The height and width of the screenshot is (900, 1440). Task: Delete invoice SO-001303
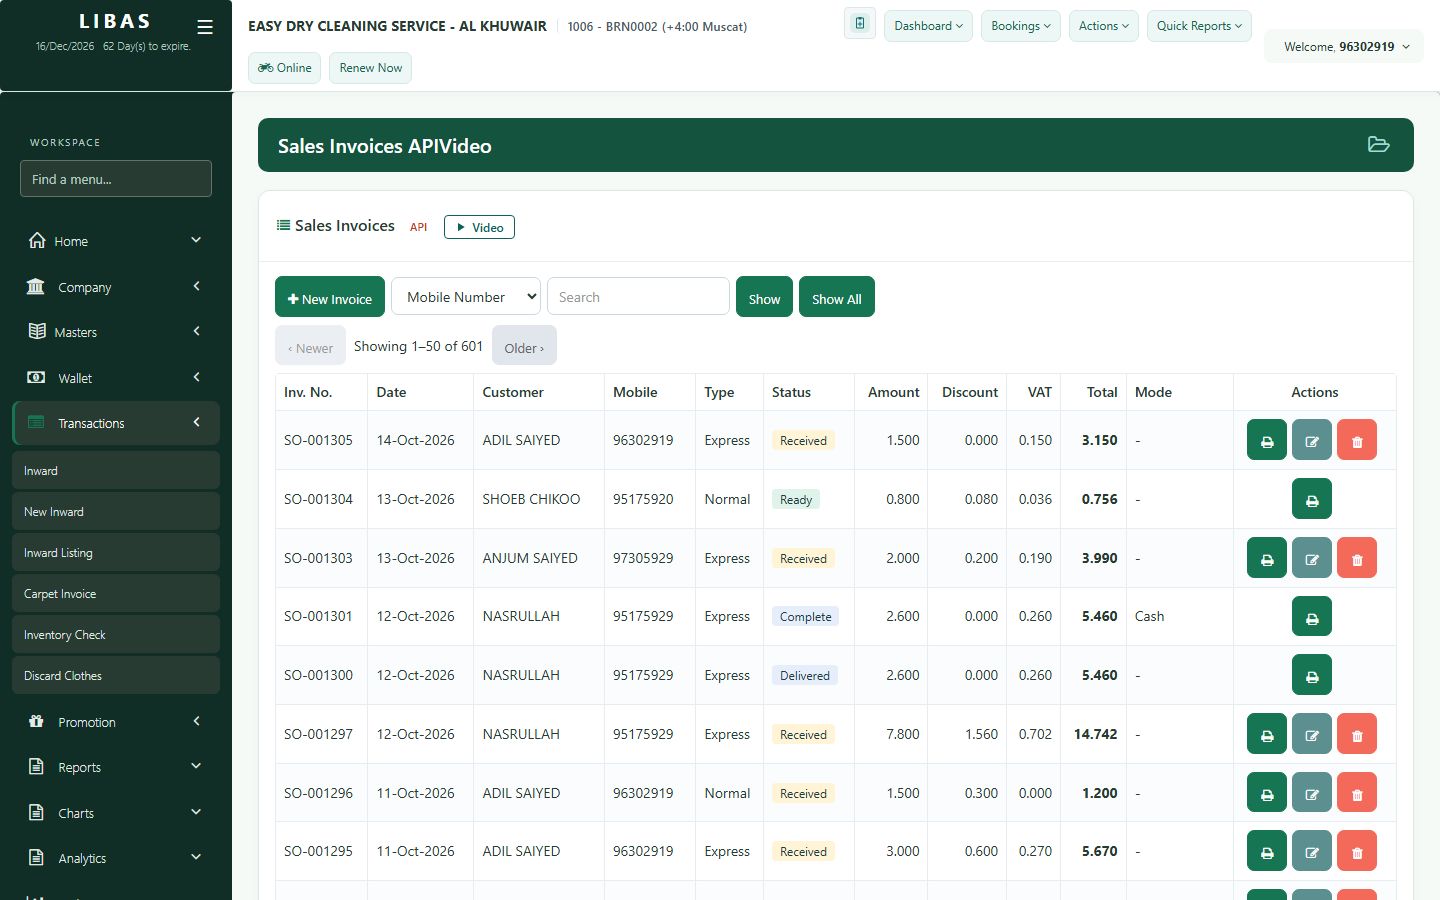pos(1357,558)
